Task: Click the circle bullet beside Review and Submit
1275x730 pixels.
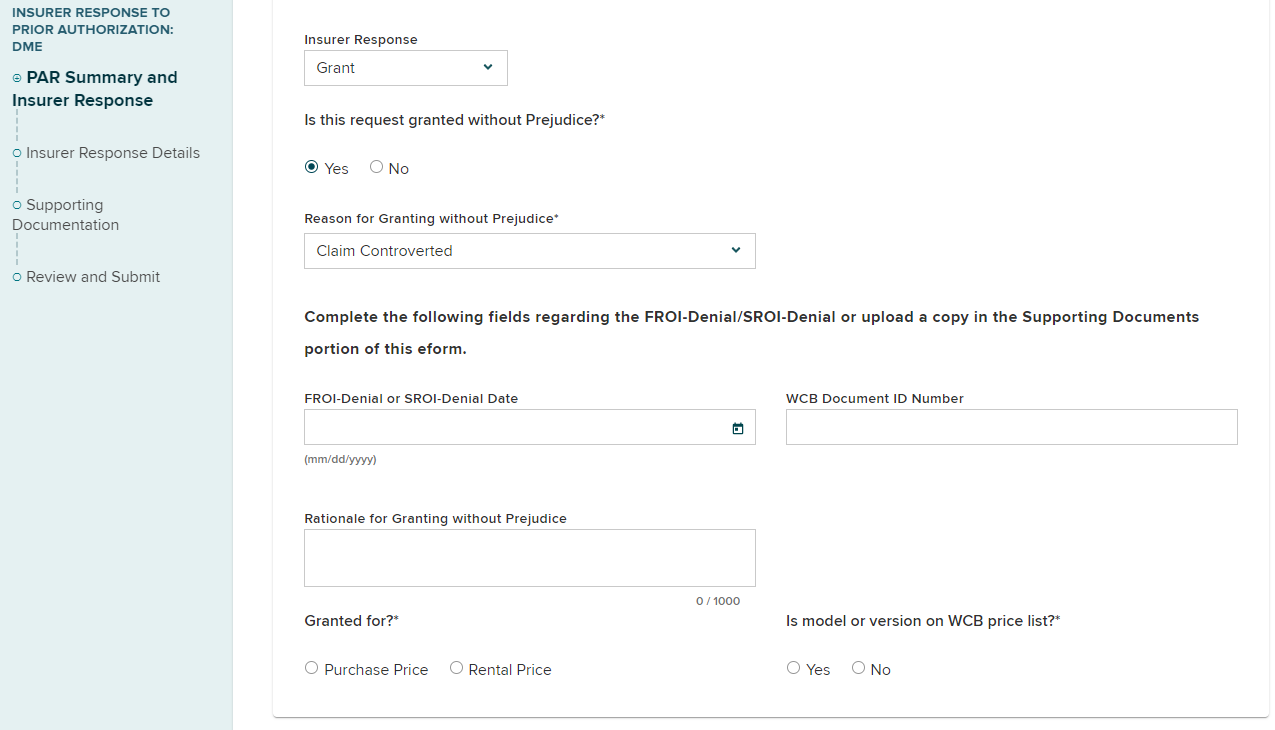Action: click(17, 277)
